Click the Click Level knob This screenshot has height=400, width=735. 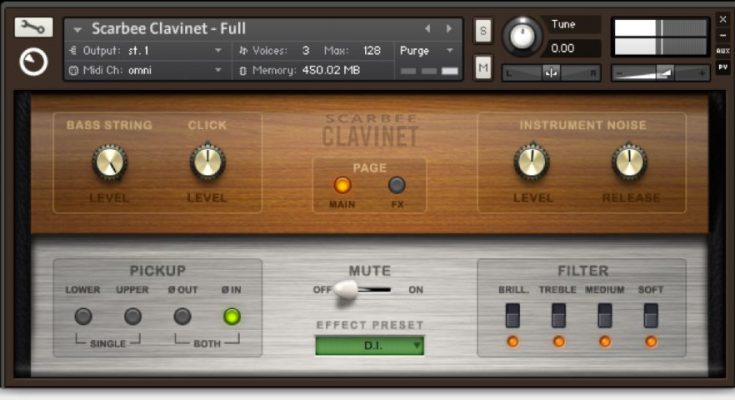coord(207,162)
